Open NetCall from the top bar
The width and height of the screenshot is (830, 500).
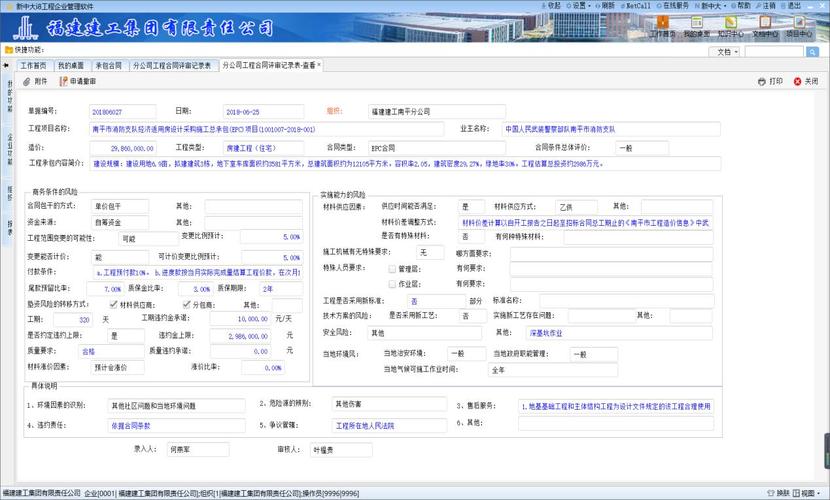(635, 5)
